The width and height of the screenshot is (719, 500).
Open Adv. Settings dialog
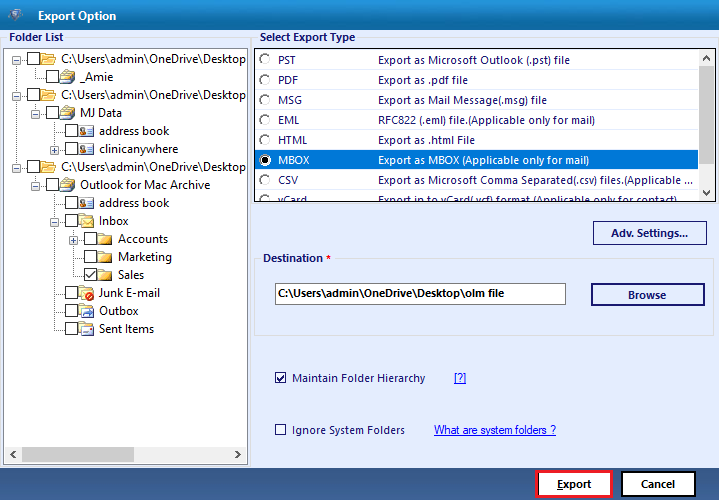coord(649,233)
